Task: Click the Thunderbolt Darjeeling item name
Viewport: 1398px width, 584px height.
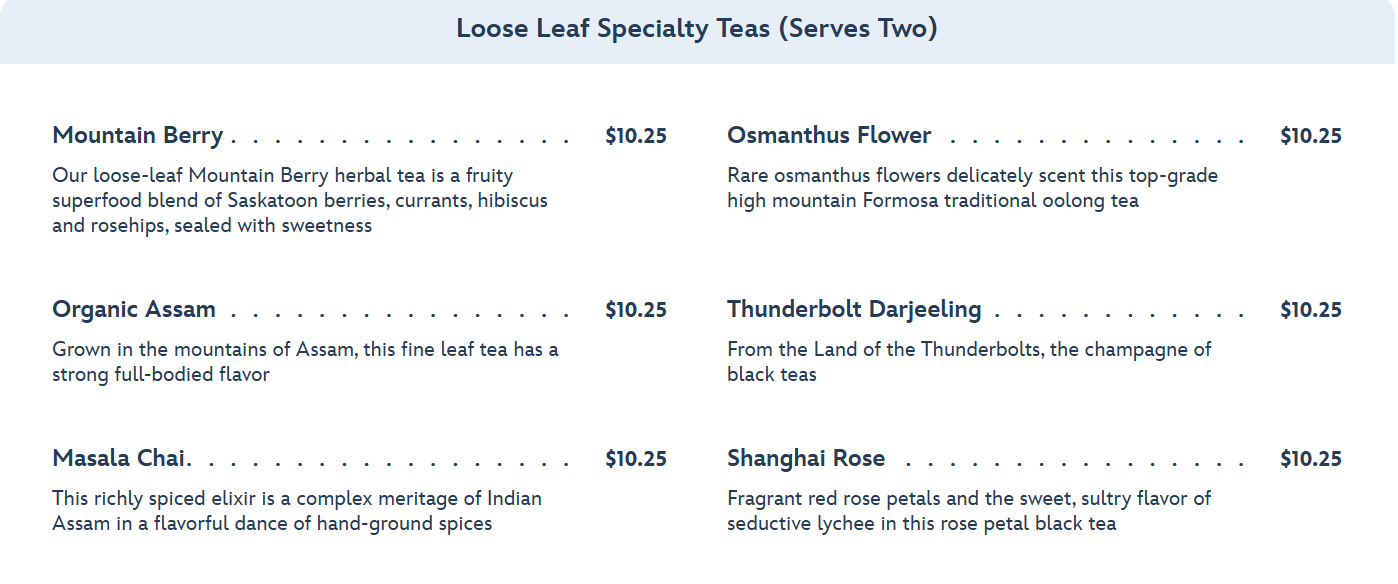Action: pos(854,310)
